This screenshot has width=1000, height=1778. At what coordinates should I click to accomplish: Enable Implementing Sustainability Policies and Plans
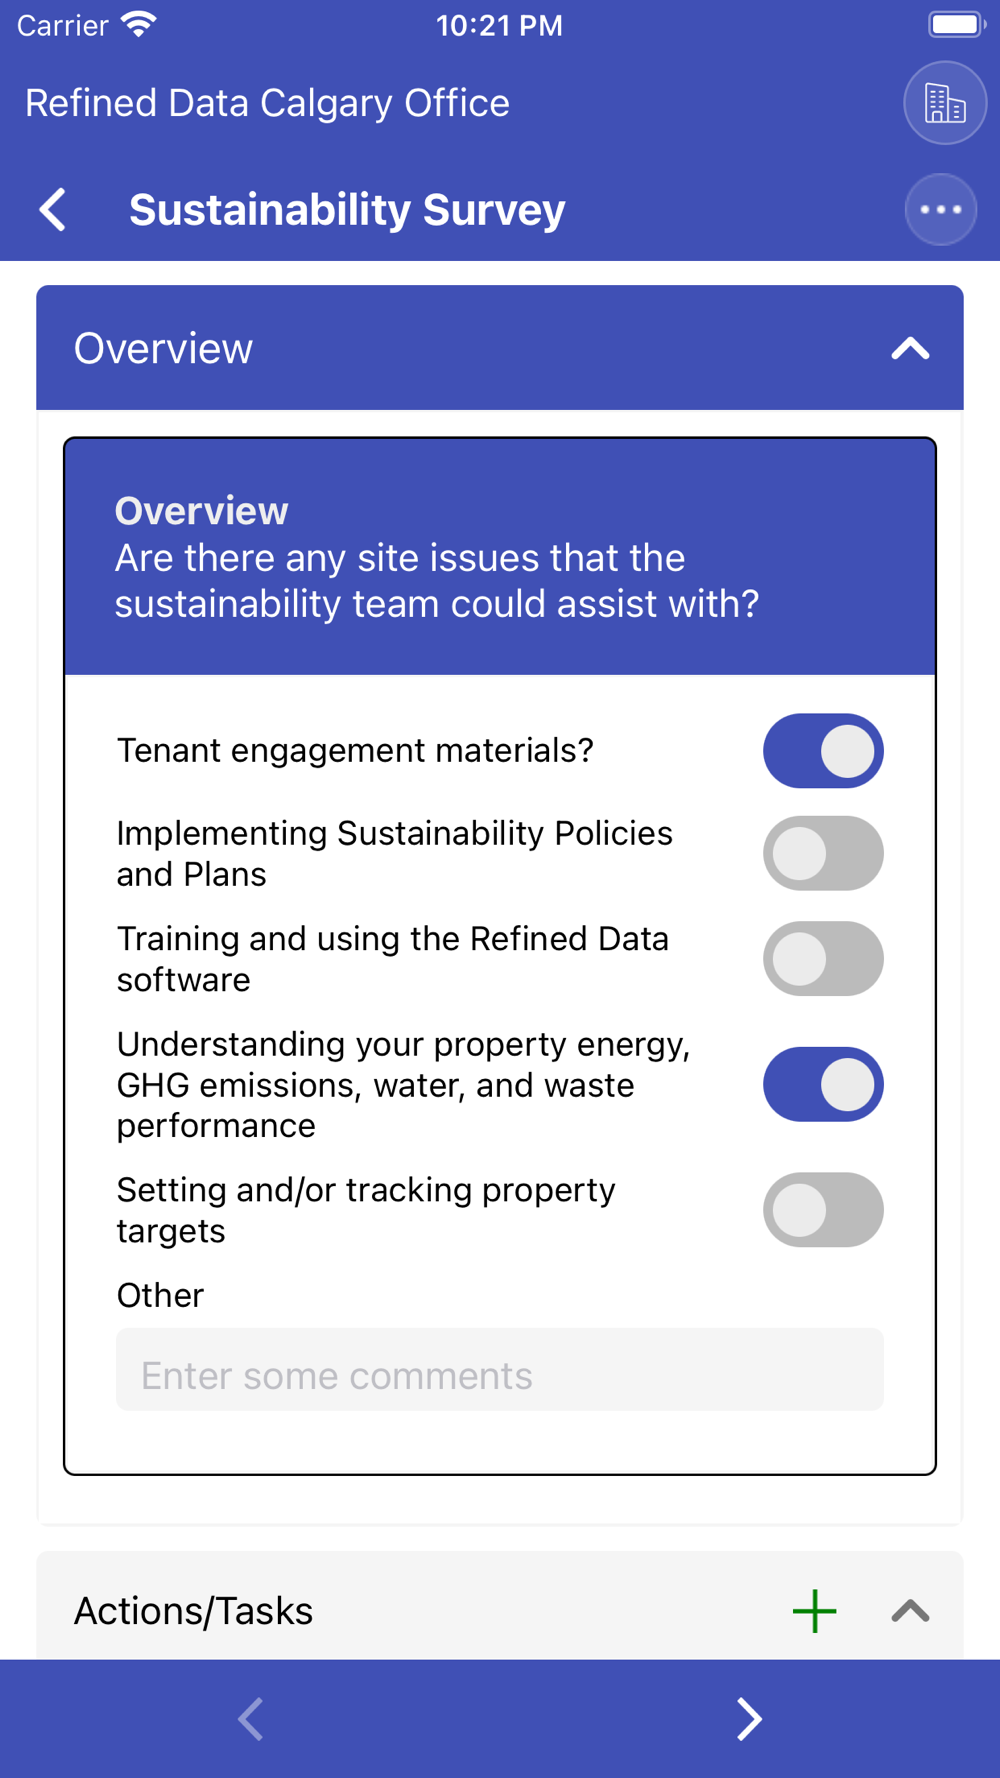[823, 854]
